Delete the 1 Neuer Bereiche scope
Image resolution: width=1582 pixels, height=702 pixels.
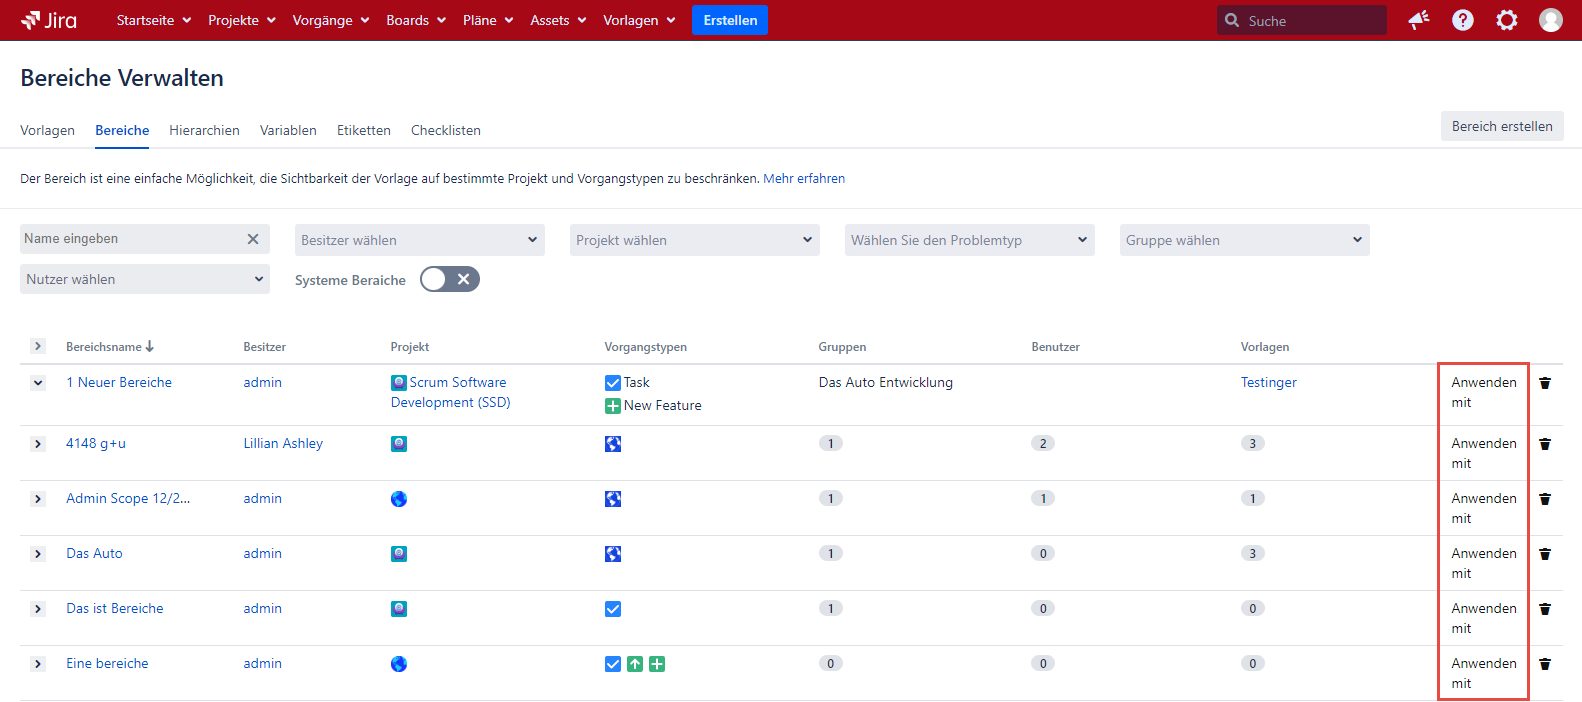1545,383
